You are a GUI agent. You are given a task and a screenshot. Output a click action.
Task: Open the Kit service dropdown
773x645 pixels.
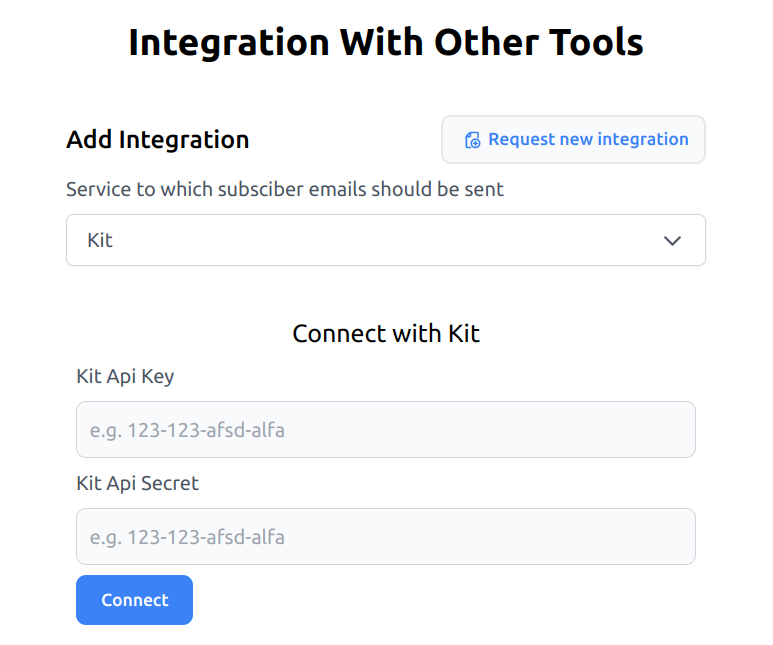pos(386,240)
